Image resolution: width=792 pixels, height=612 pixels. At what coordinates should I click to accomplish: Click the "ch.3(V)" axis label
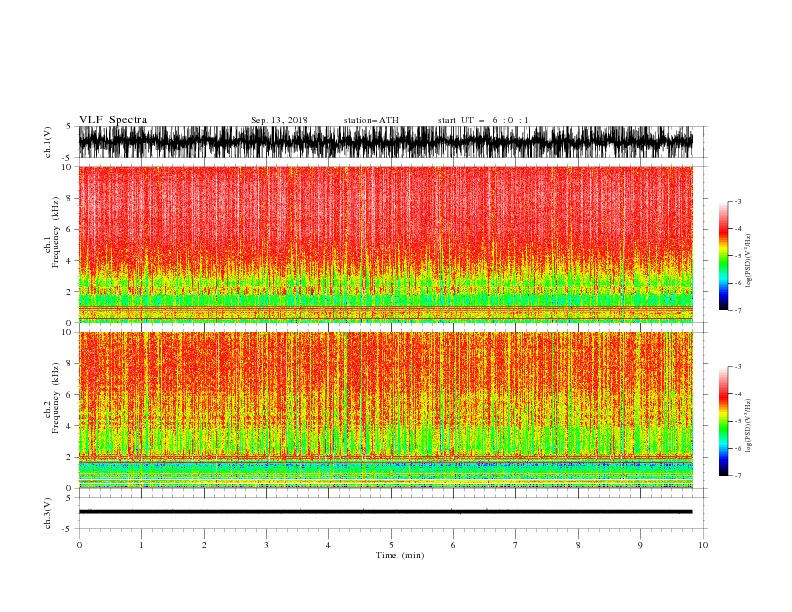tap(47, 513)
